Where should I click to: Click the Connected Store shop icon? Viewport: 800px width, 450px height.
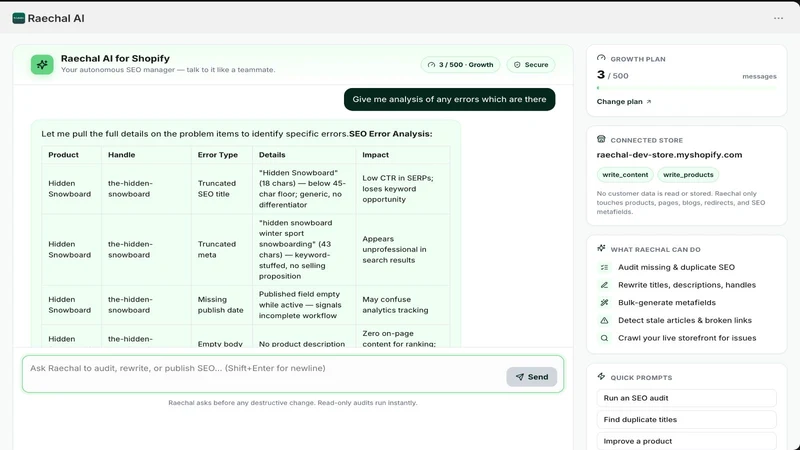click(601, 139)
